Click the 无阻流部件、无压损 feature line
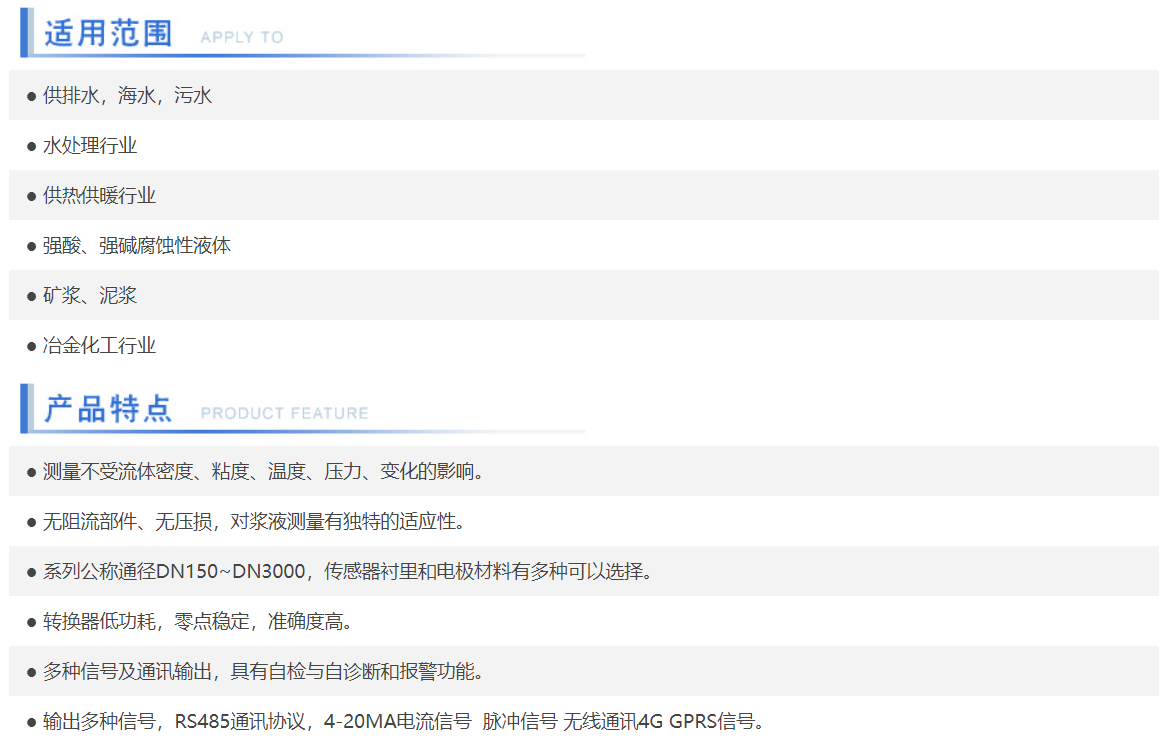This screenshot has height=748, width=1160. tap(254, 521)
